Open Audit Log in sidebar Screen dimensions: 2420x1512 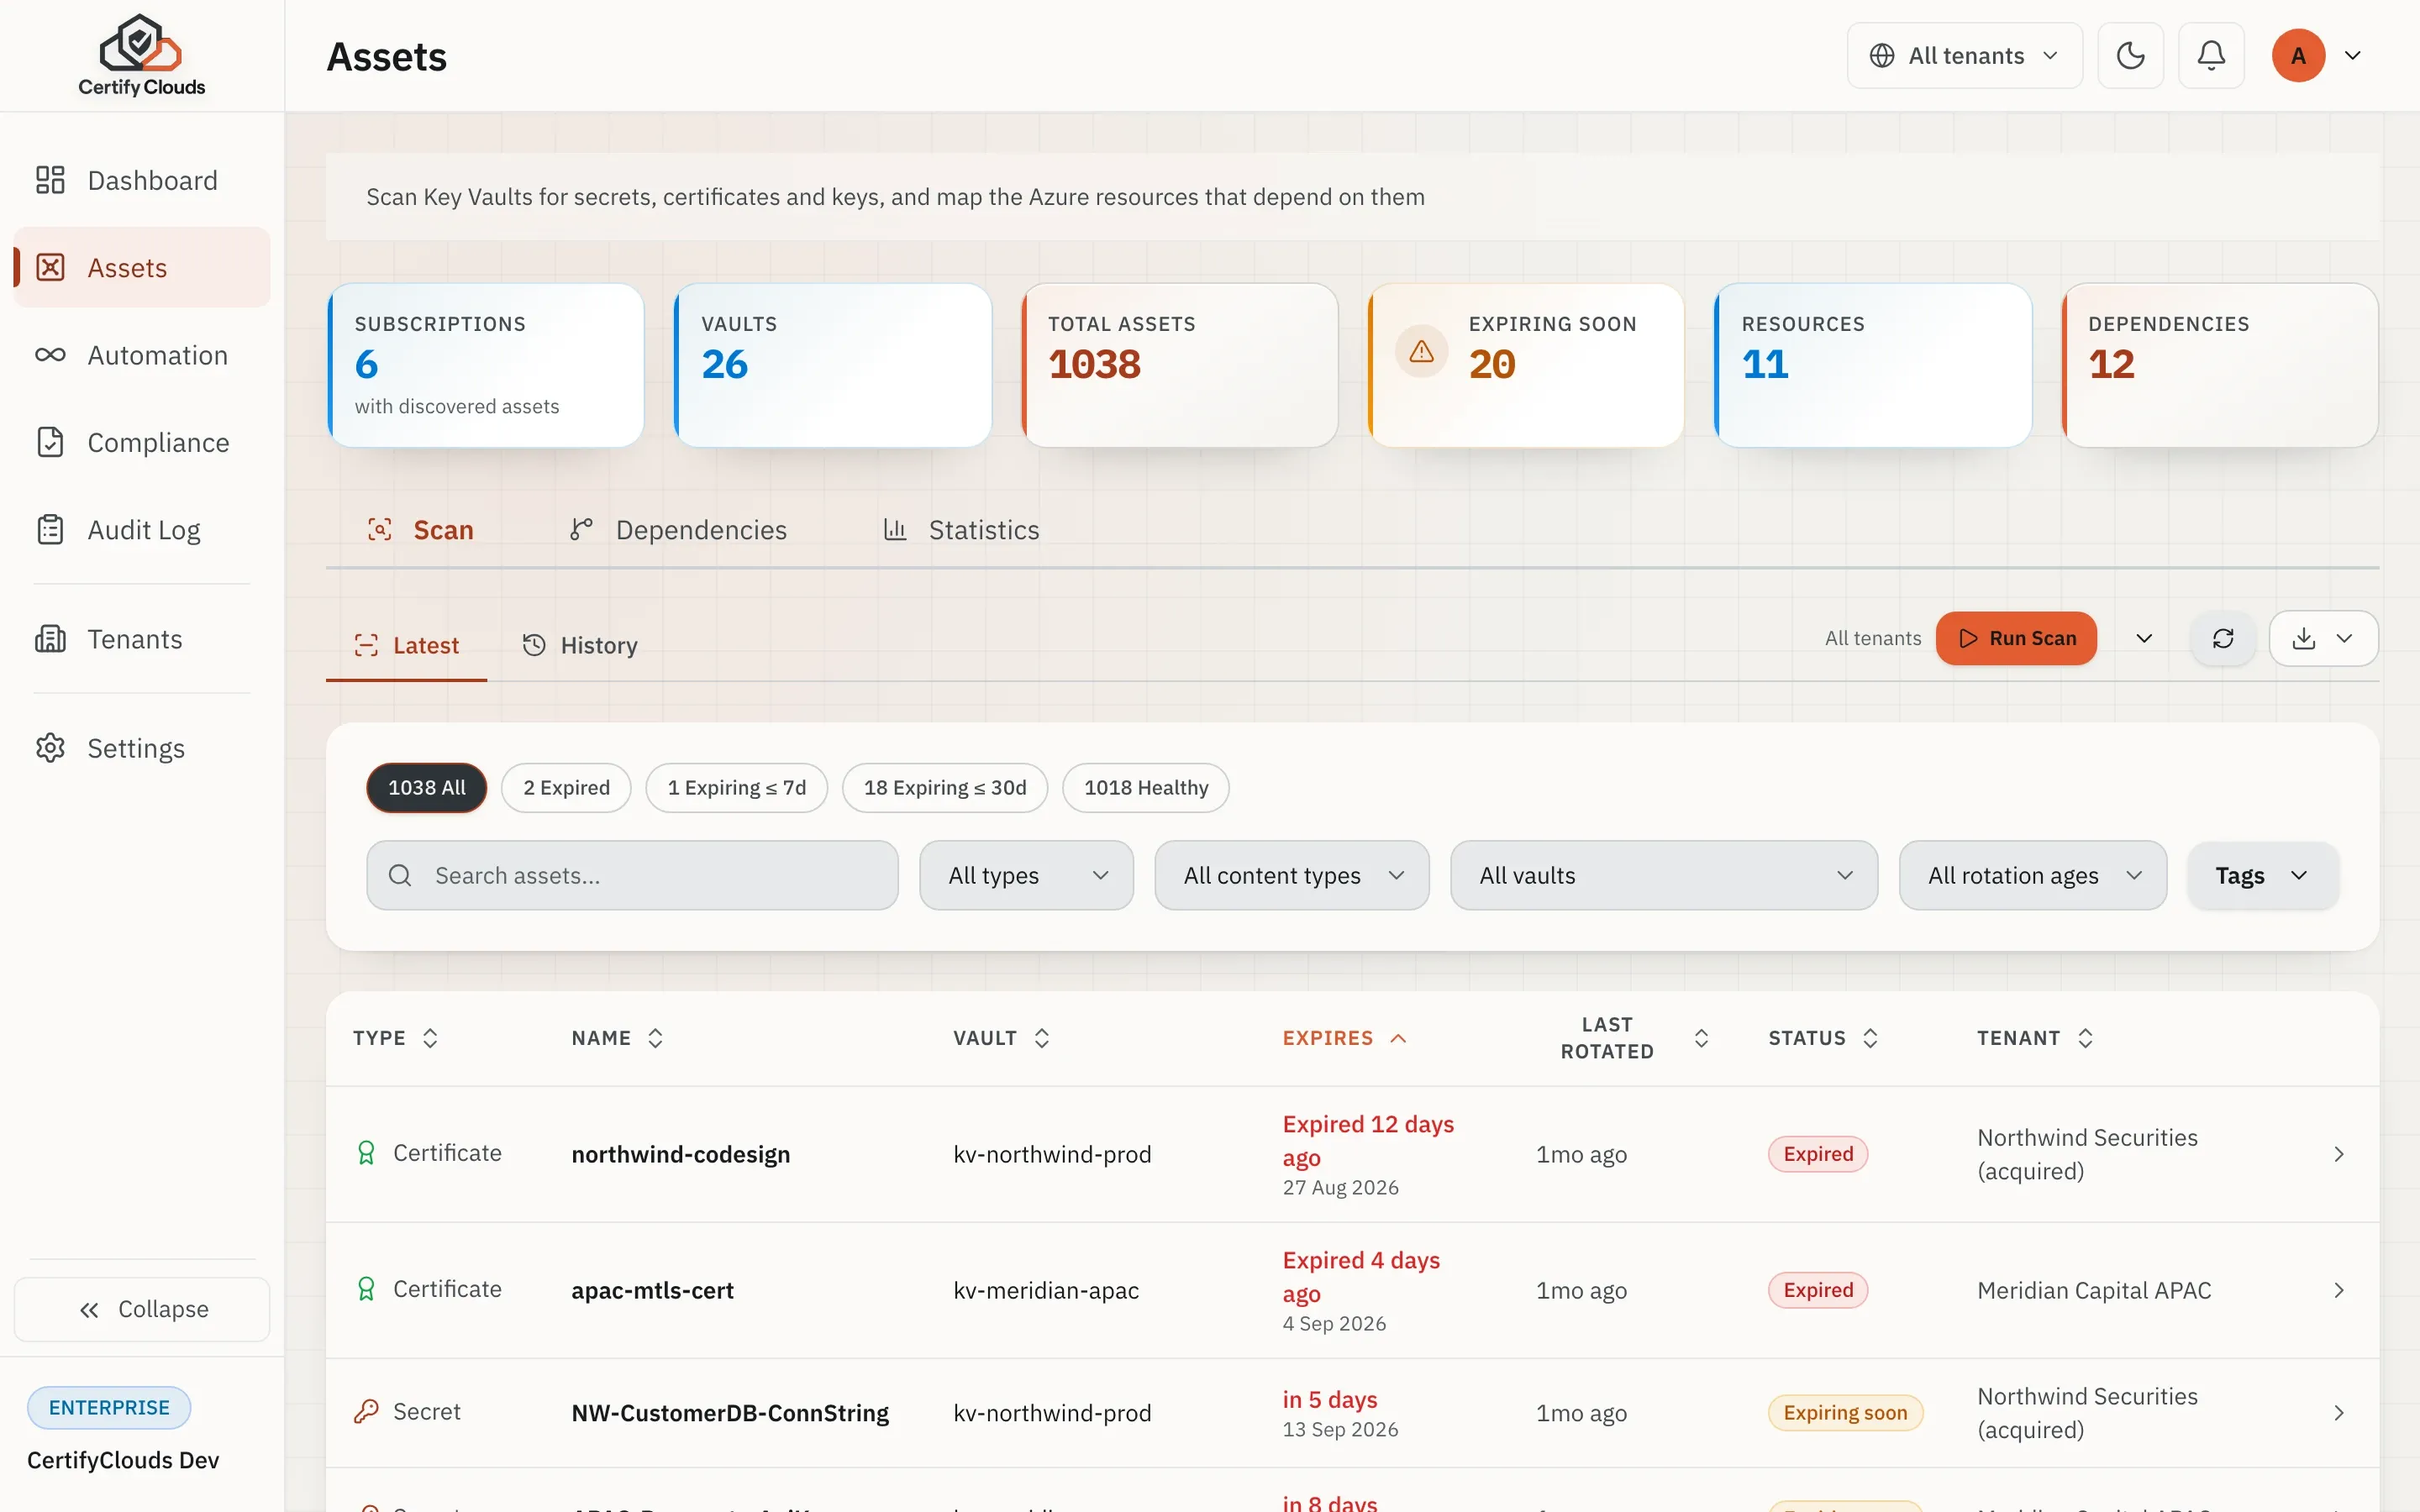(142, 529)
